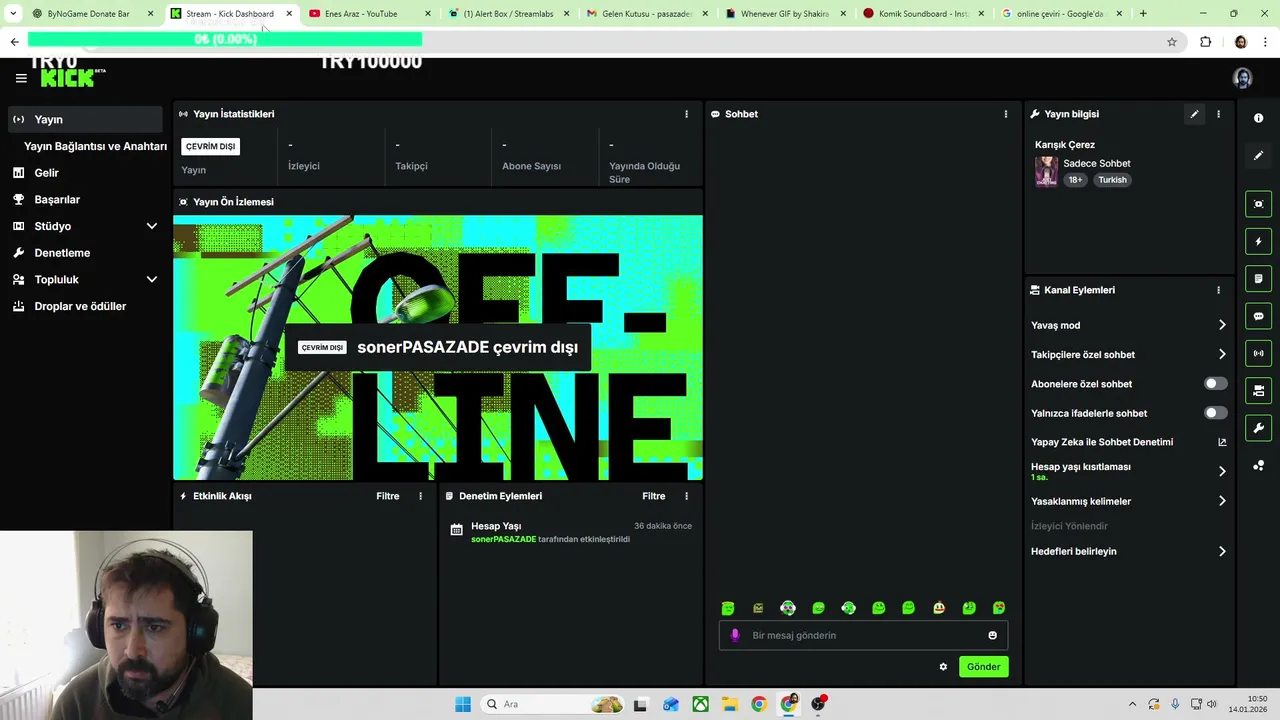Click the three-dots cluster icon in right rail
This screenshot has height=720, width=1280.
(1258, 465)
